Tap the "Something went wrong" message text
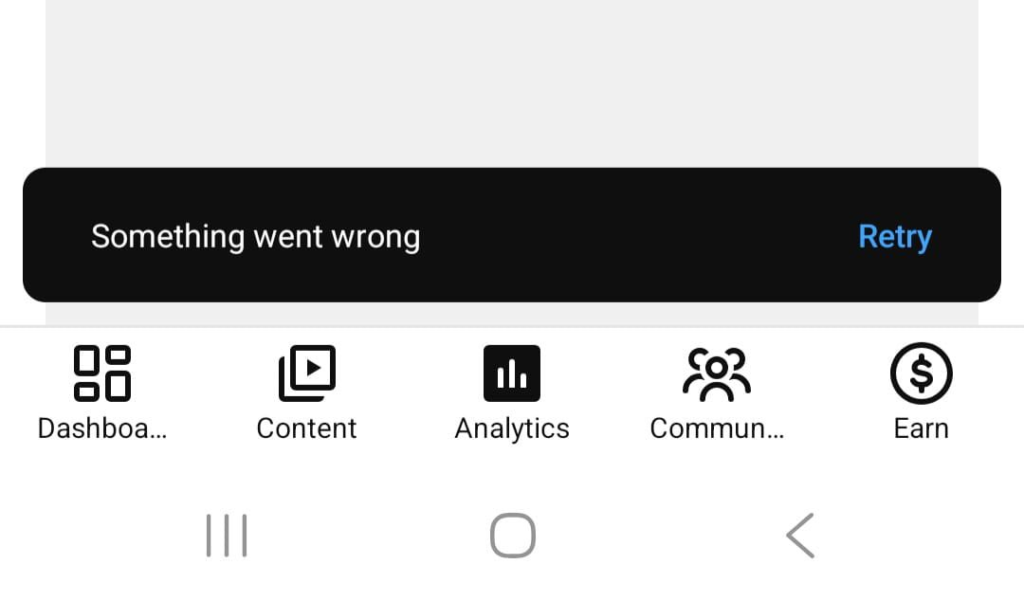 click(x=255, y=237)
